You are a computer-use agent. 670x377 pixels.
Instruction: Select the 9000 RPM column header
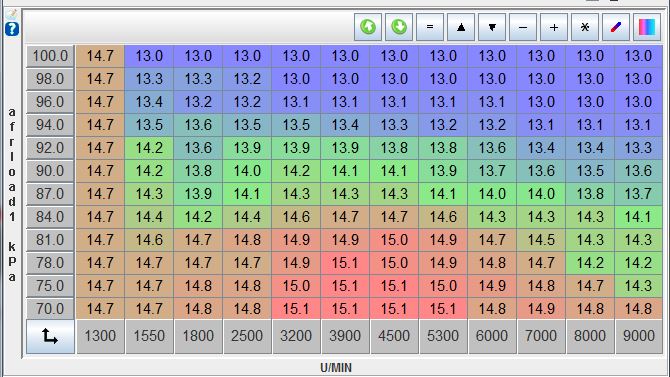pyautogui.click(x=639, y=336)
